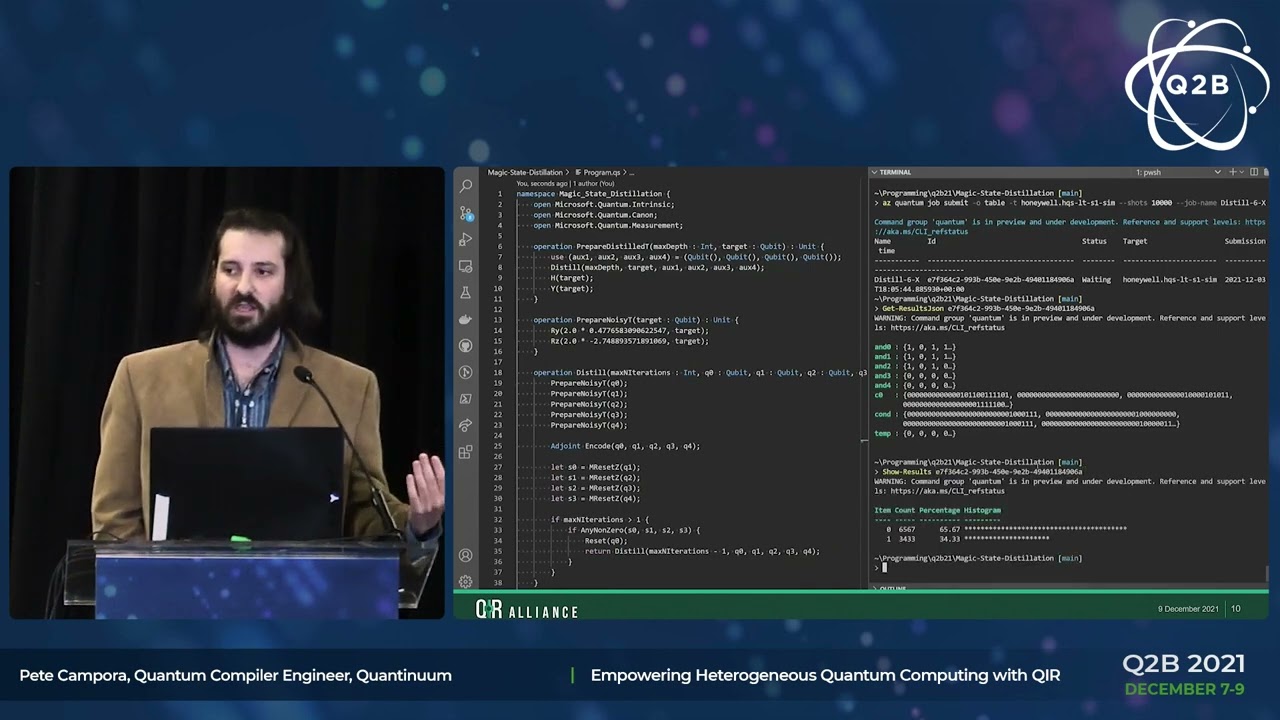The image size is (1280, 720).
Task: Click 'return Distill(maxNIterations - 1...' line
Action: click(x=702, y=551)
